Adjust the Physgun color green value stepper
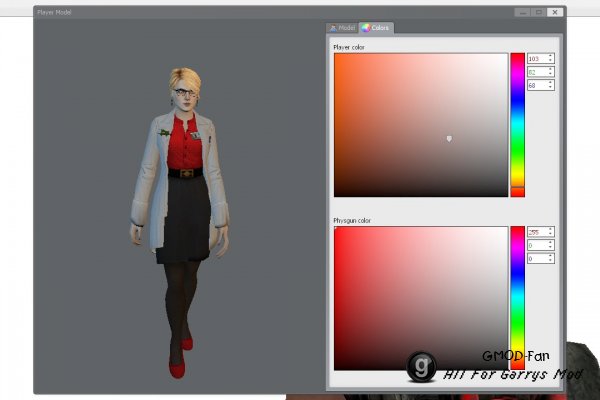Viewport: 600px width, 400px height. point(551,245)
